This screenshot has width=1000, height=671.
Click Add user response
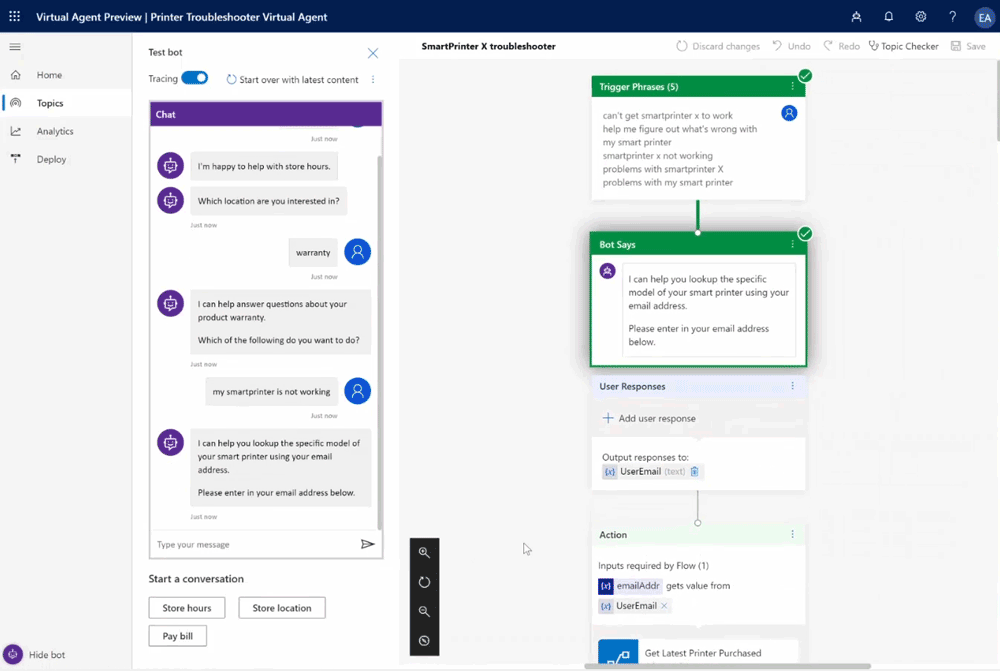[649, 418]
